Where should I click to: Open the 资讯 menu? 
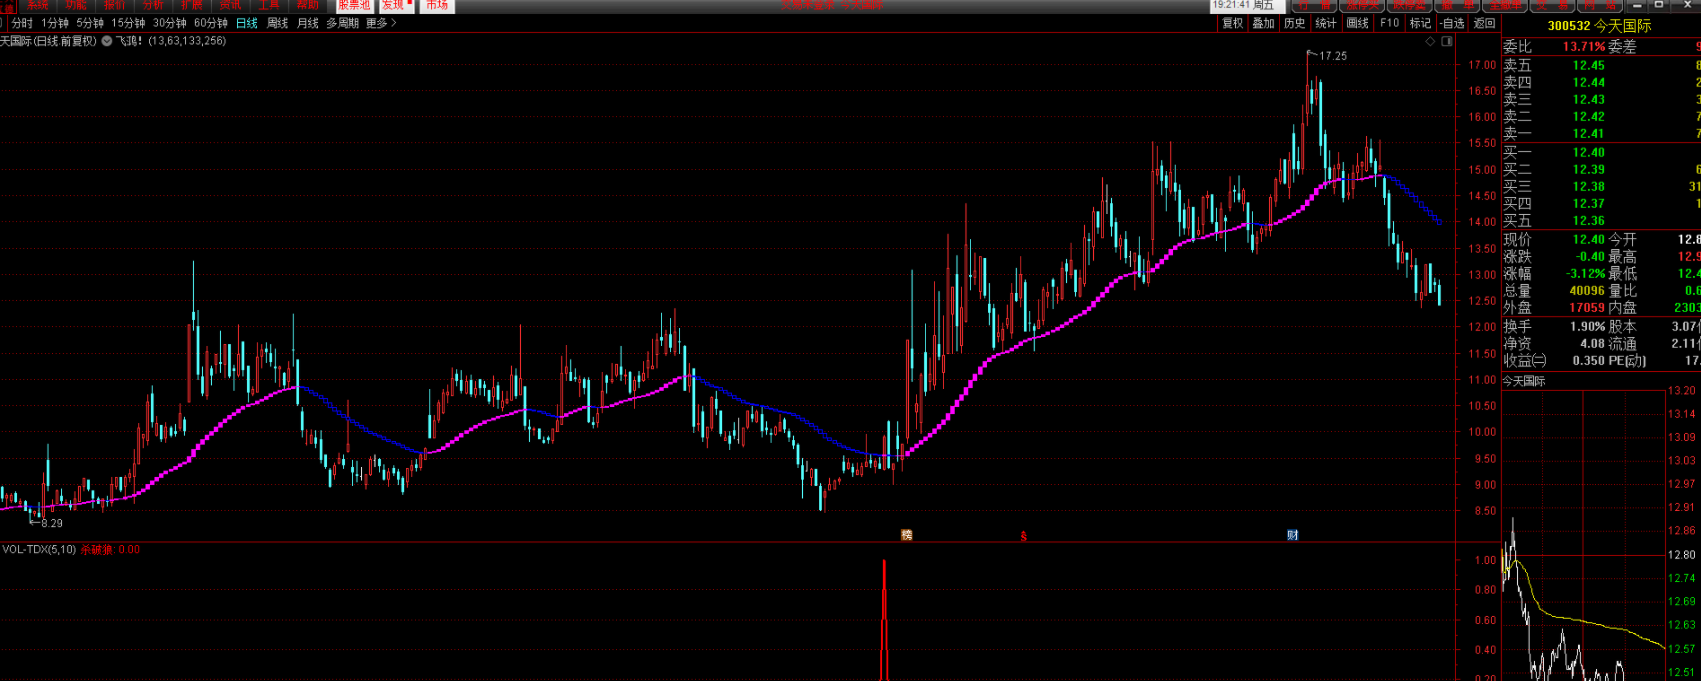tap(231, 5)
